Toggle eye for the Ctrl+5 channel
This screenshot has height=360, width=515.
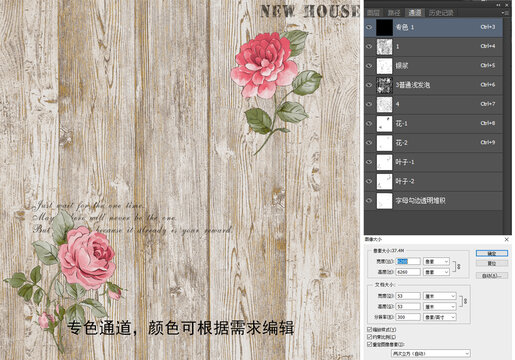(369, 66)
